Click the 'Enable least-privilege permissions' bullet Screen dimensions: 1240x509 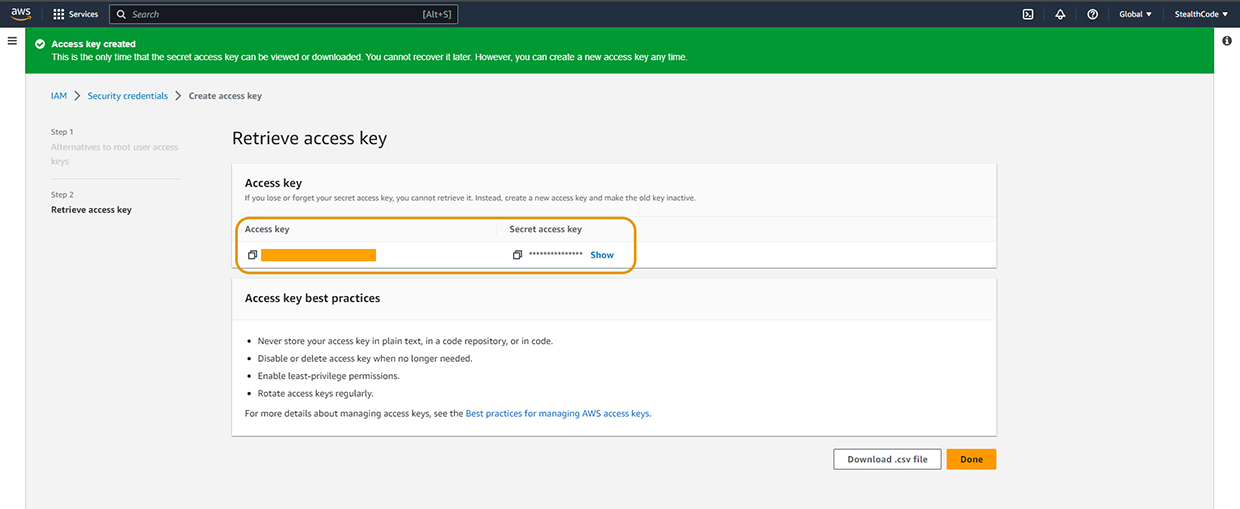point(328,376)
